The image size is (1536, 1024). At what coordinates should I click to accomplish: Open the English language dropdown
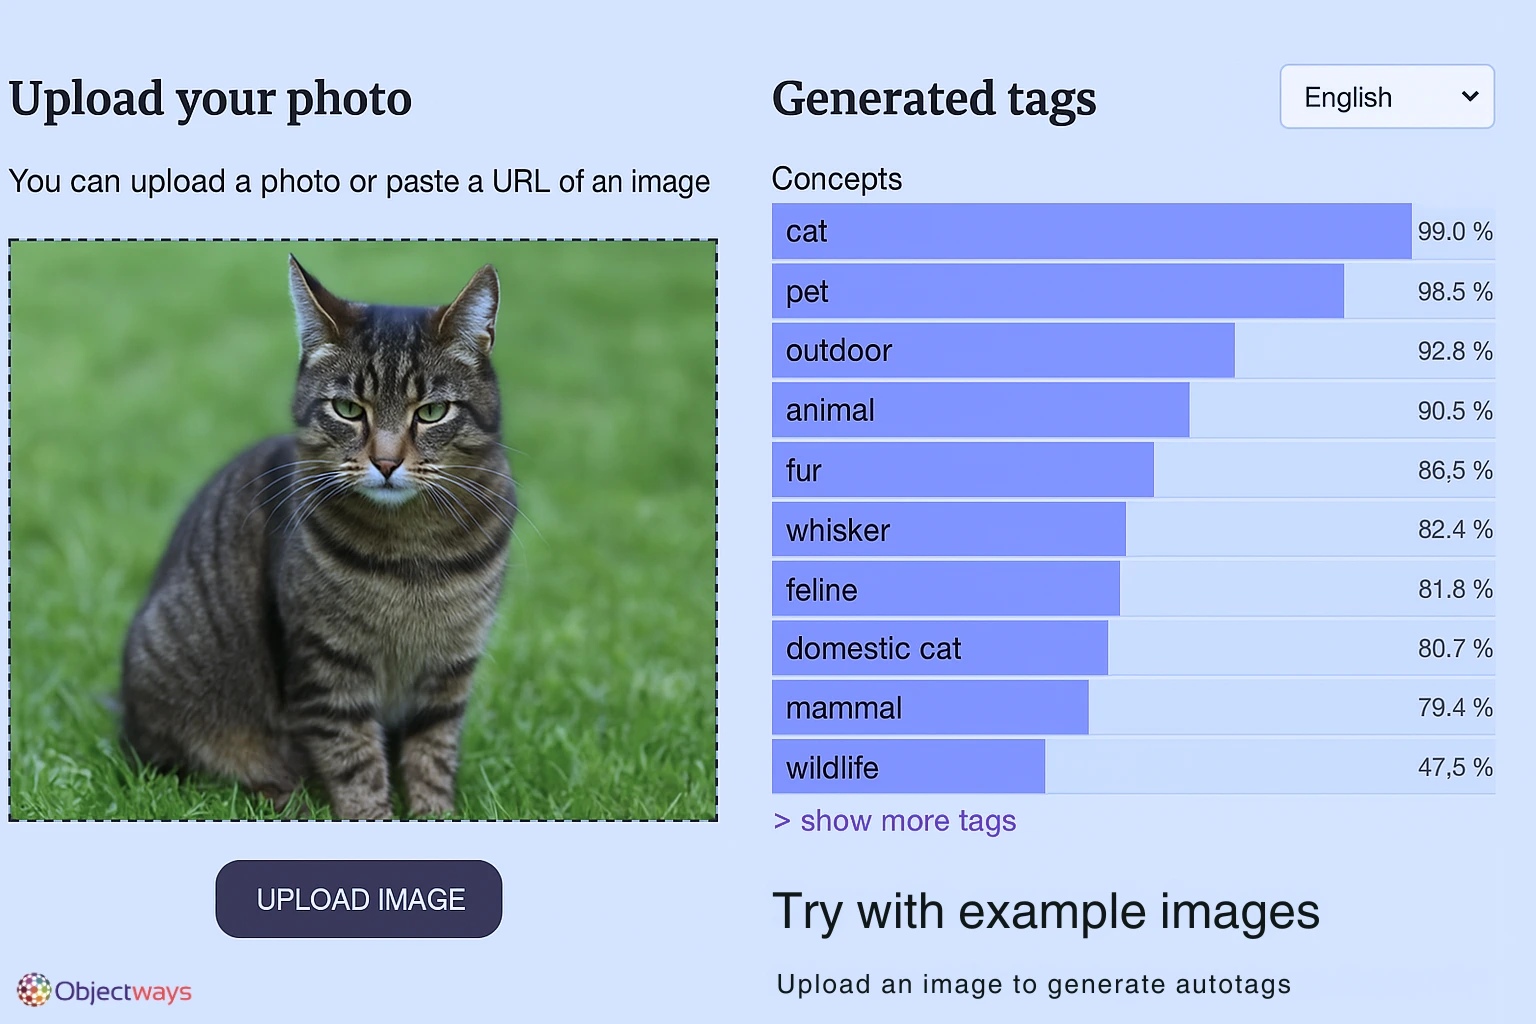click(1386, 97)
